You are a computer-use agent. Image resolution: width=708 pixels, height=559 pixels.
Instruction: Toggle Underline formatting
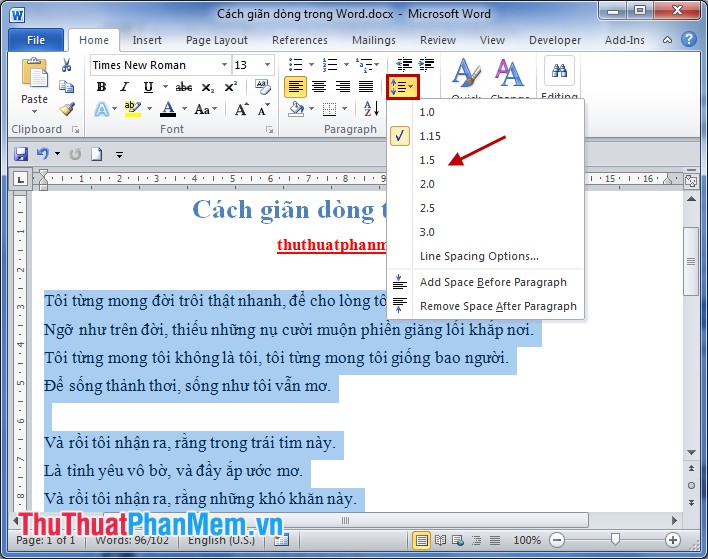tap(148, 87)
